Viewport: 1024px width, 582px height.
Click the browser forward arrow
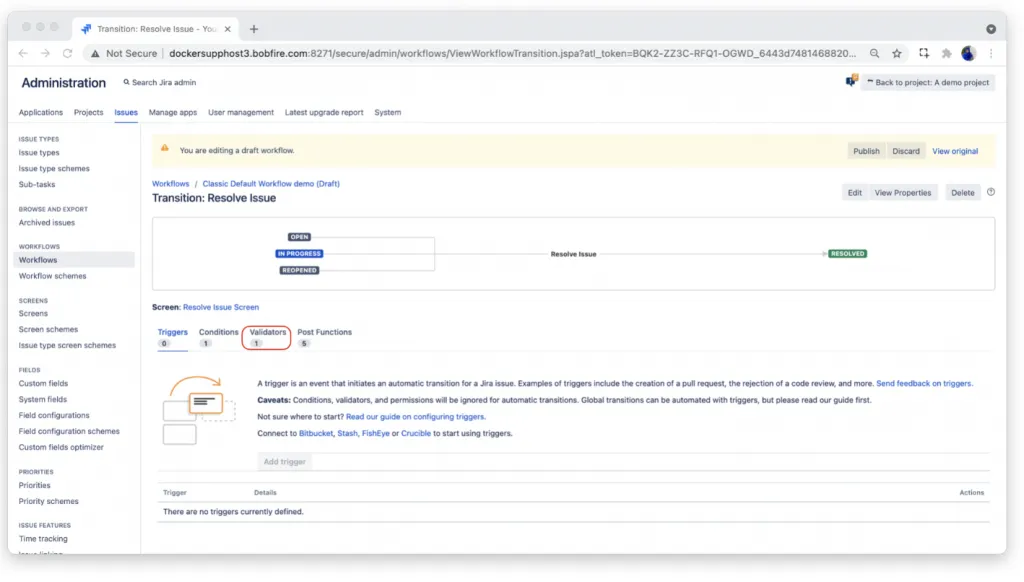(45, 54)
